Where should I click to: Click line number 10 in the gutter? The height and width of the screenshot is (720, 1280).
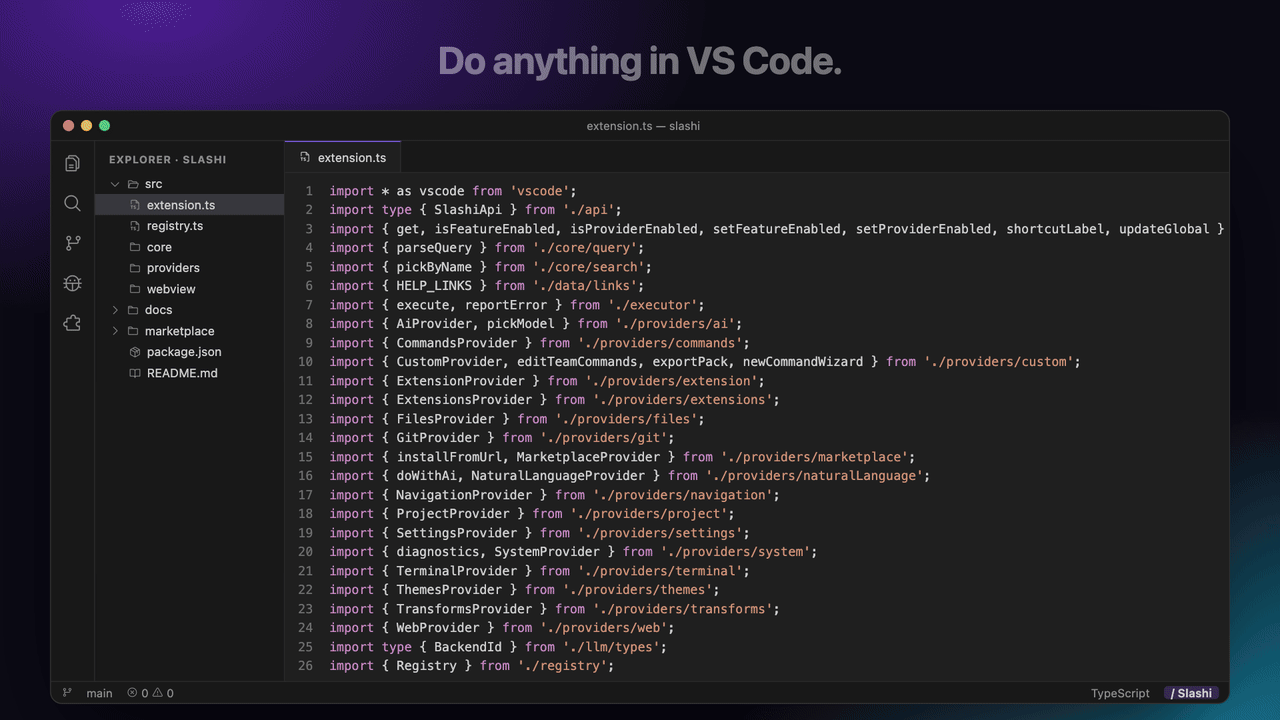[305, 362]
